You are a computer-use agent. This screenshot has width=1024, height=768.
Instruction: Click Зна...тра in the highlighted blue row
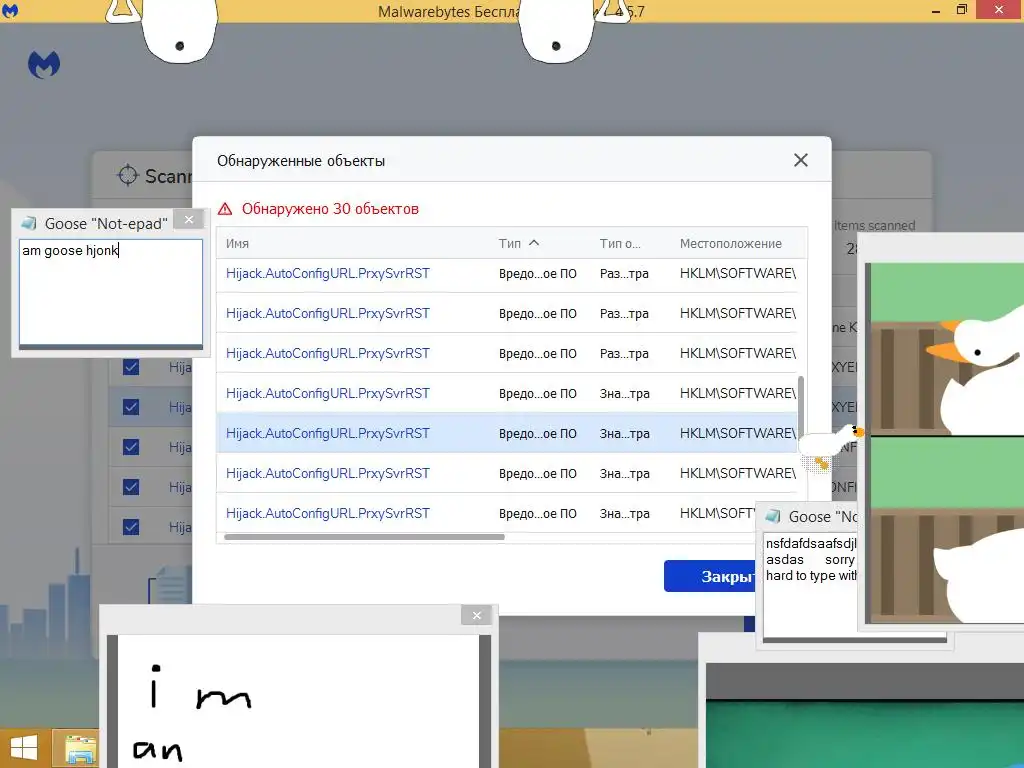(x=624, y=433)
